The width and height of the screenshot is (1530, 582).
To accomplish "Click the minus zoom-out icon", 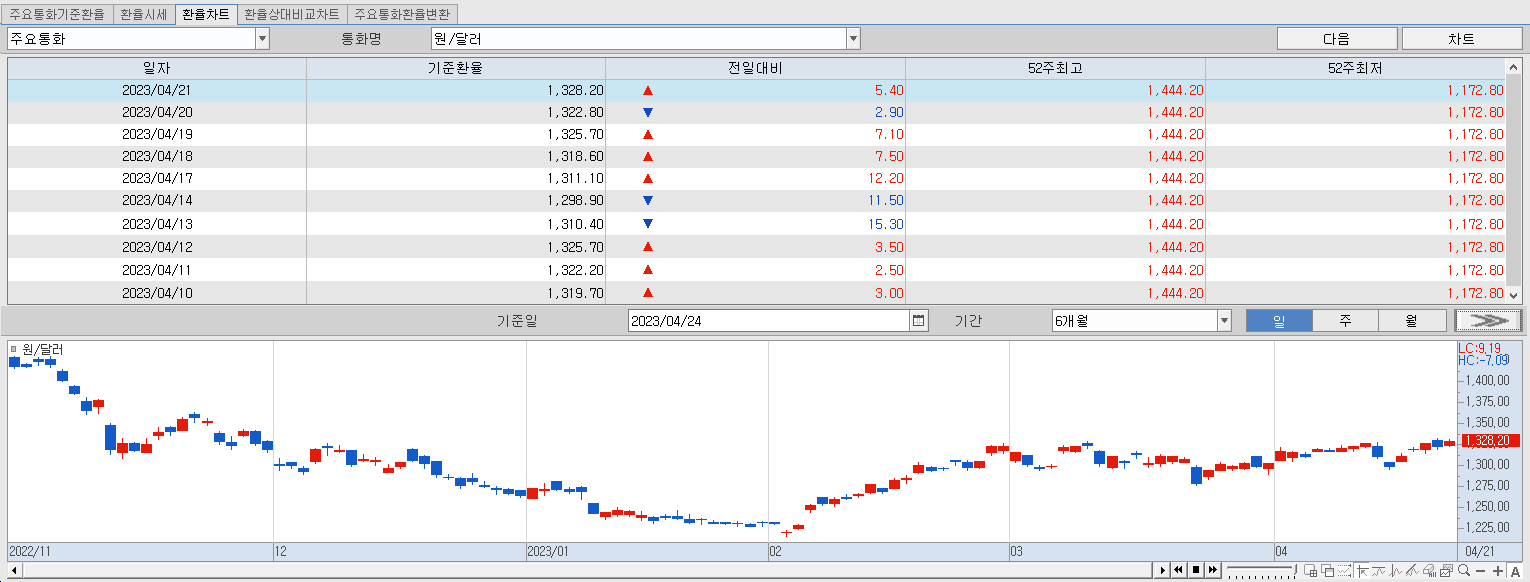I will 1480,571.
